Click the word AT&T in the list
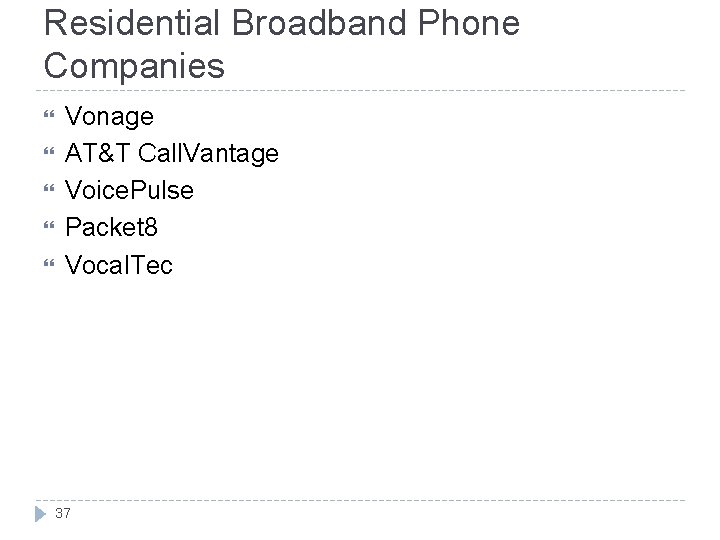Screen dimensions: 720x540 coord(98,154)
